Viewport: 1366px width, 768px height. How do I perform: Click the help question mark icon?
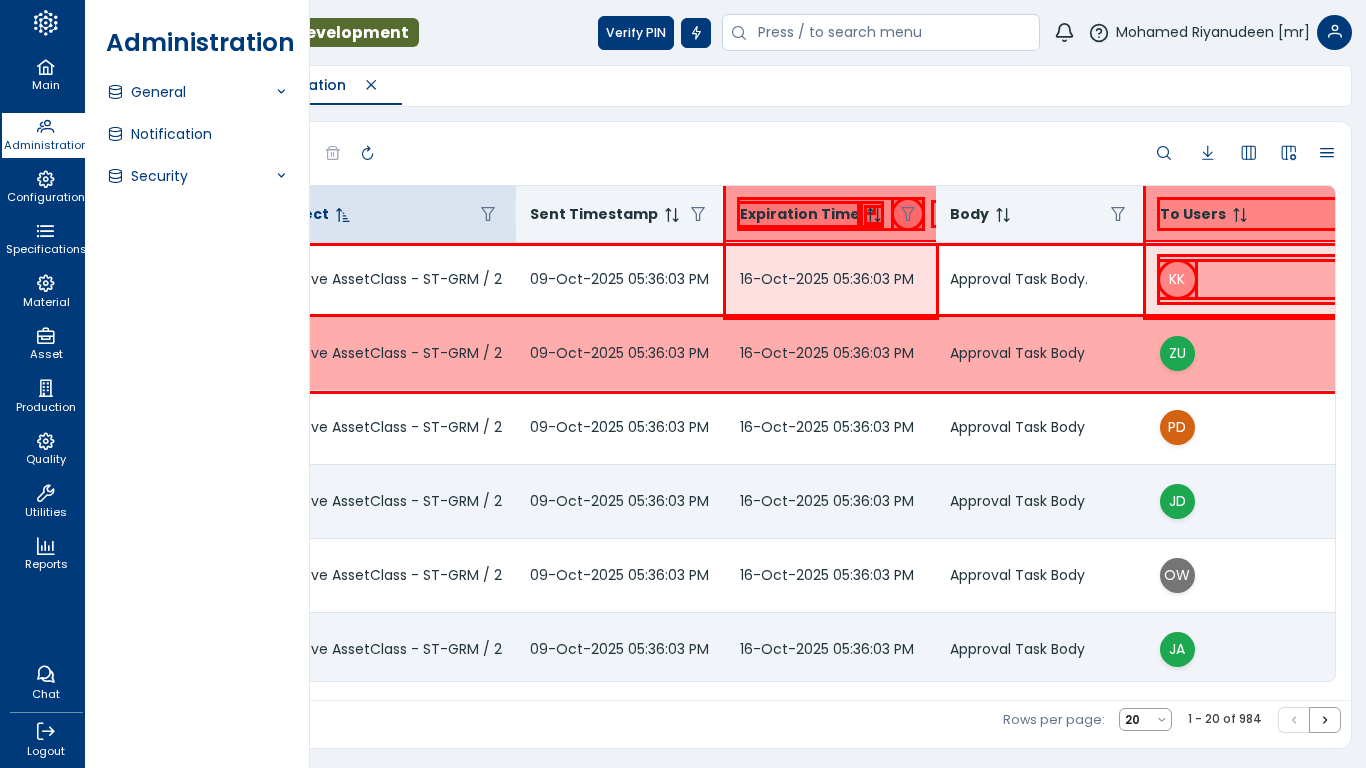coord(1098,33)
